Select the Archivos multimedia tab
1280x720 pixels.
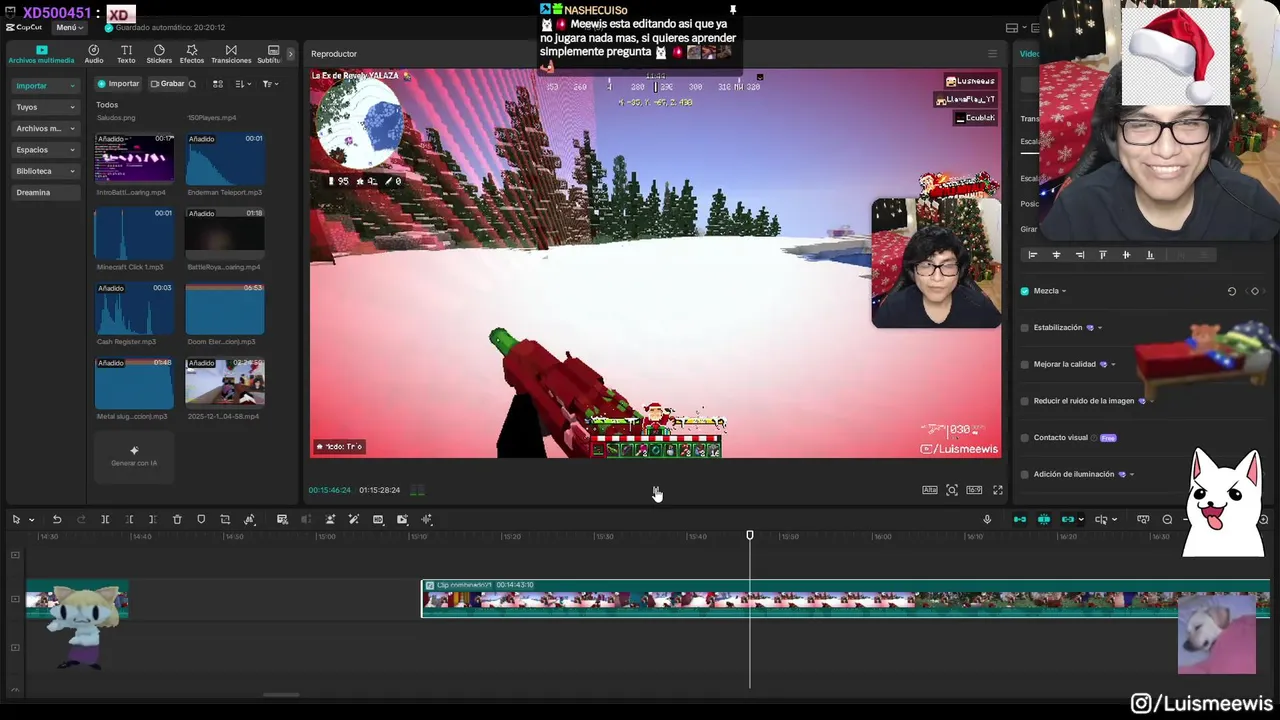(x=41, y=54)
